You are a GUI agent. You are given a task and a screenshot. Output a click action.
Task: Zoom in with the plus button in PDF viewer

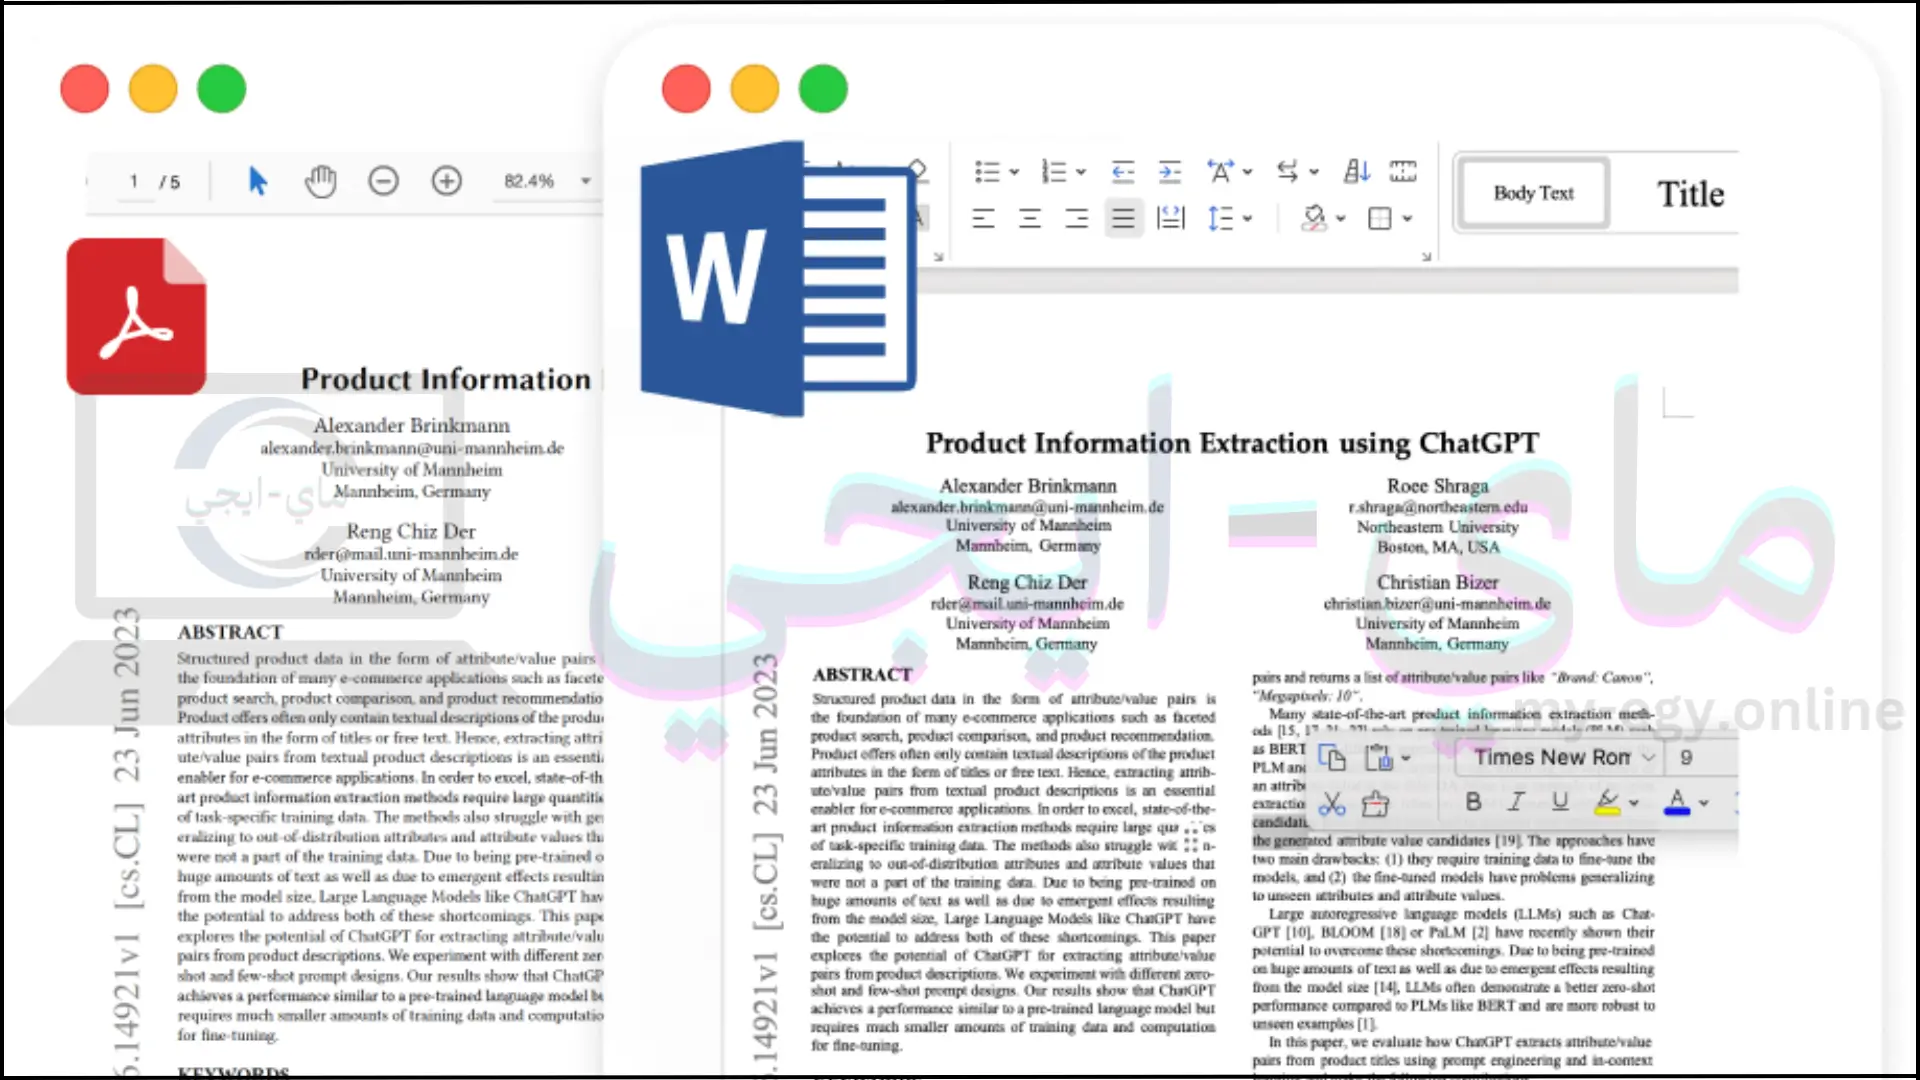click(x=446, y=181)
